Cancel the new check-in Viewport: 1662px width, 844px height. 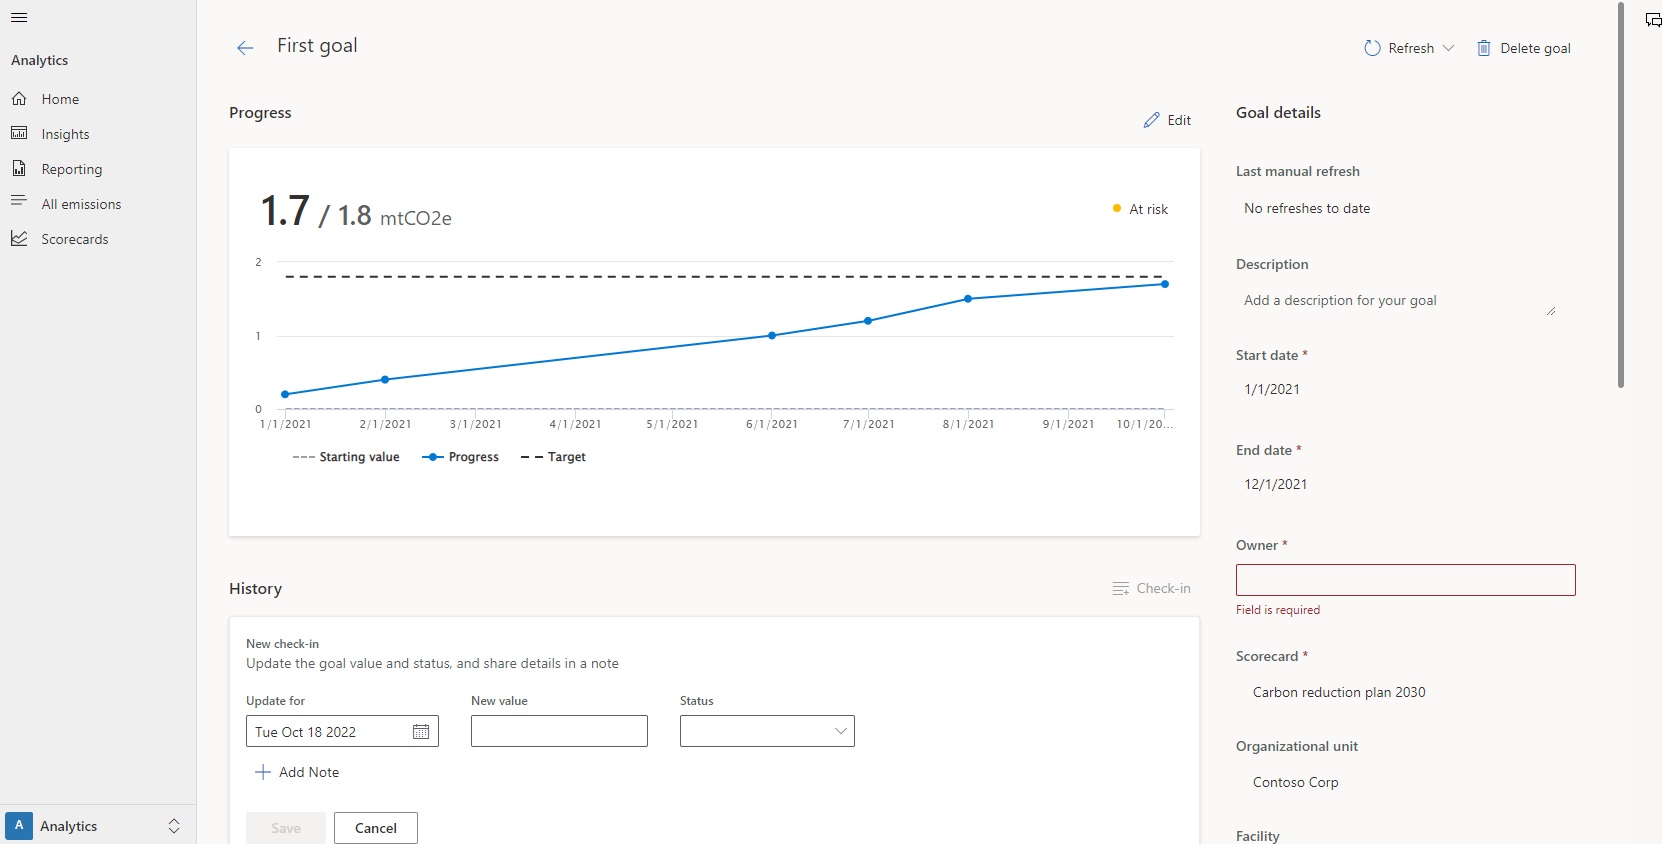click(376, 828)
